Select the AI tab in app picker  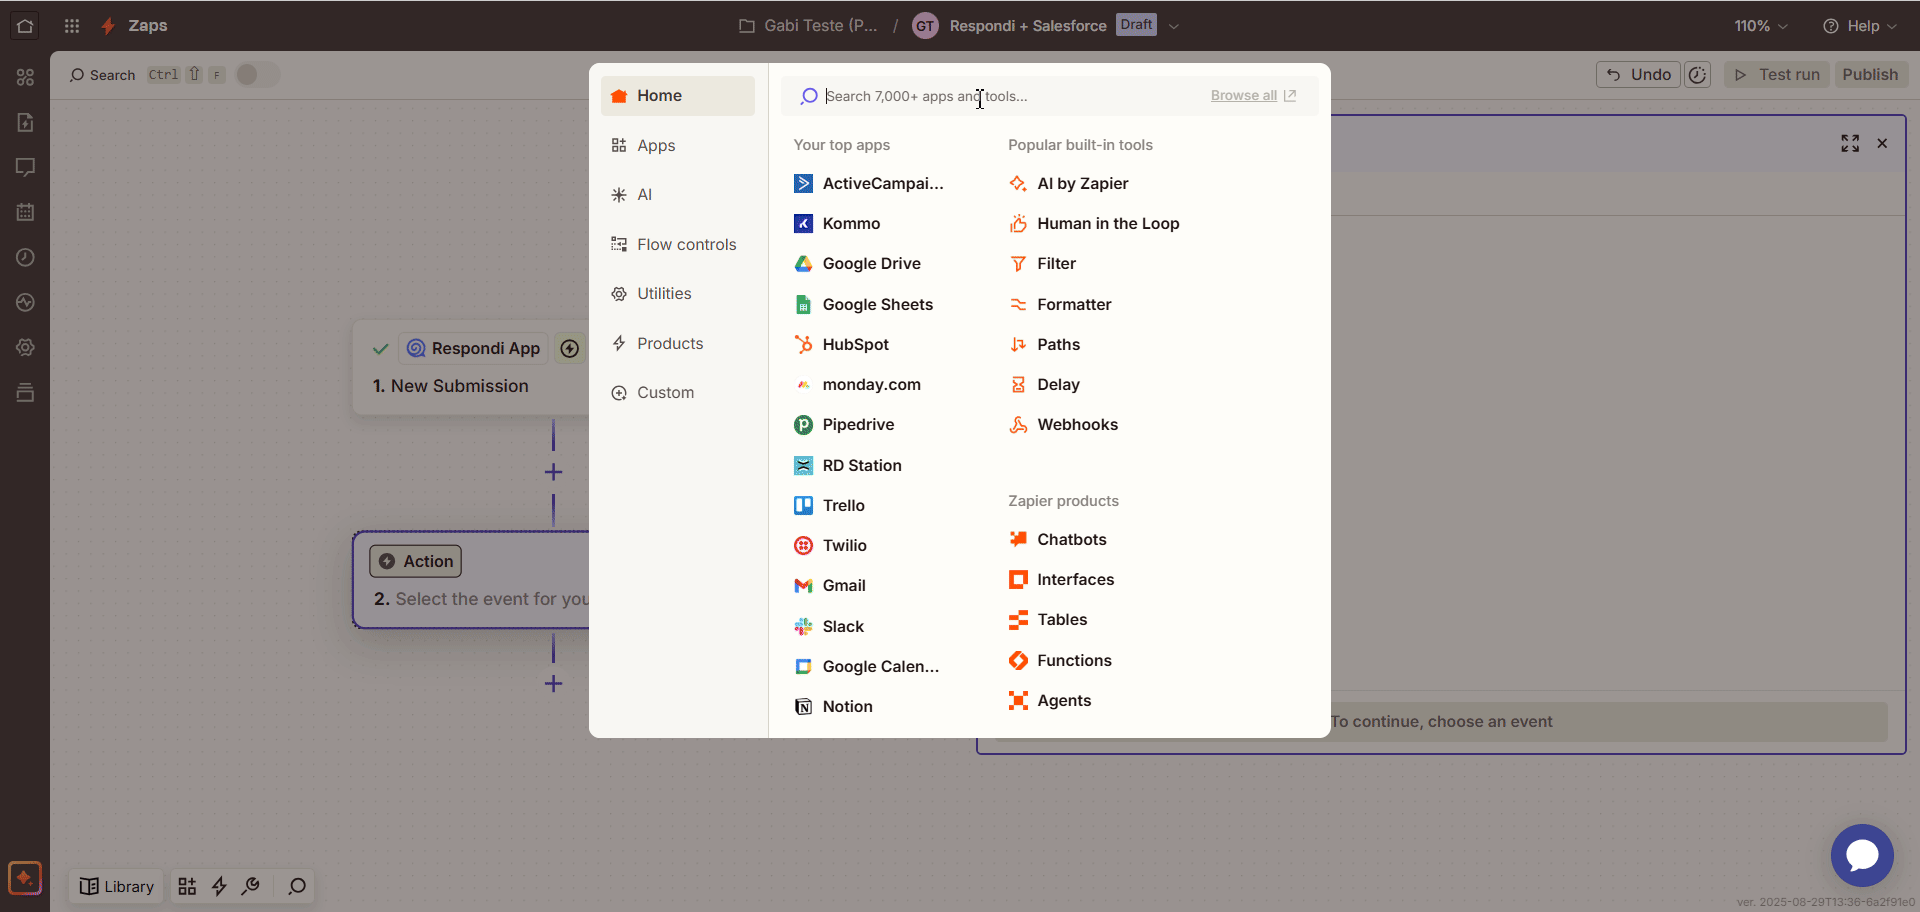678,195
